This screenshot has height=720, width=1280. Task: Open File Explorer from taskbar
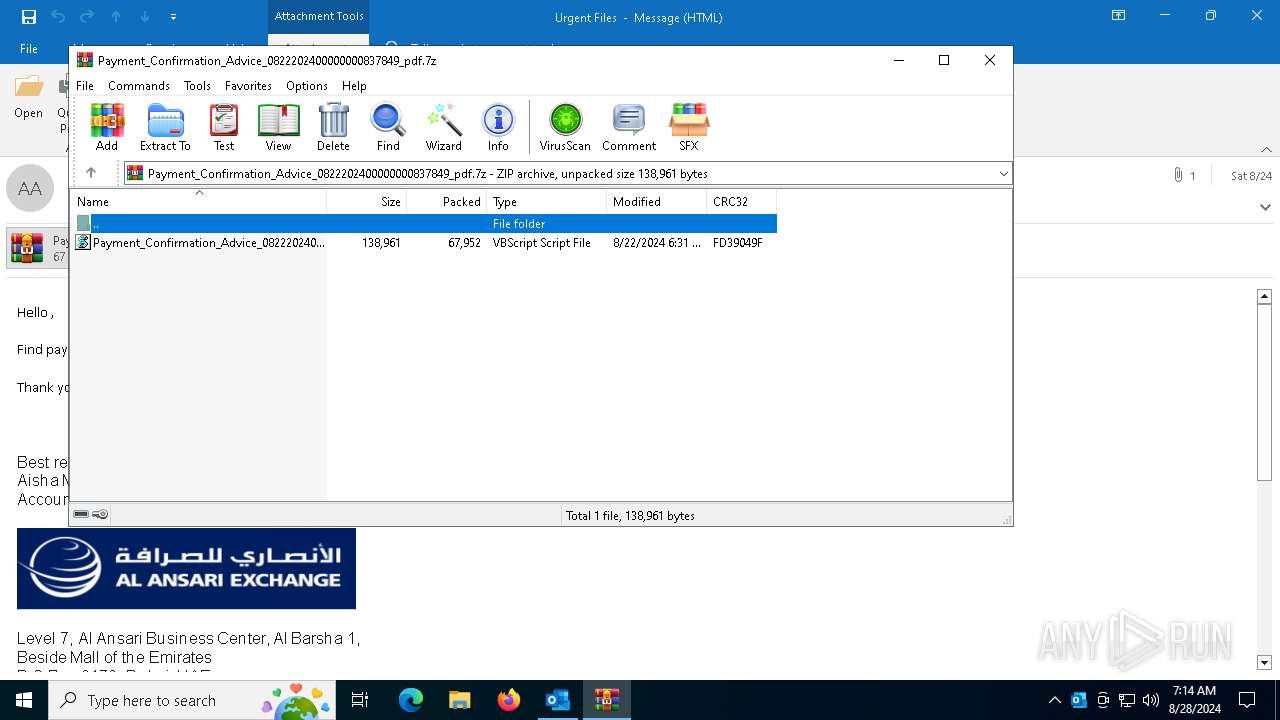pos(460,700)
